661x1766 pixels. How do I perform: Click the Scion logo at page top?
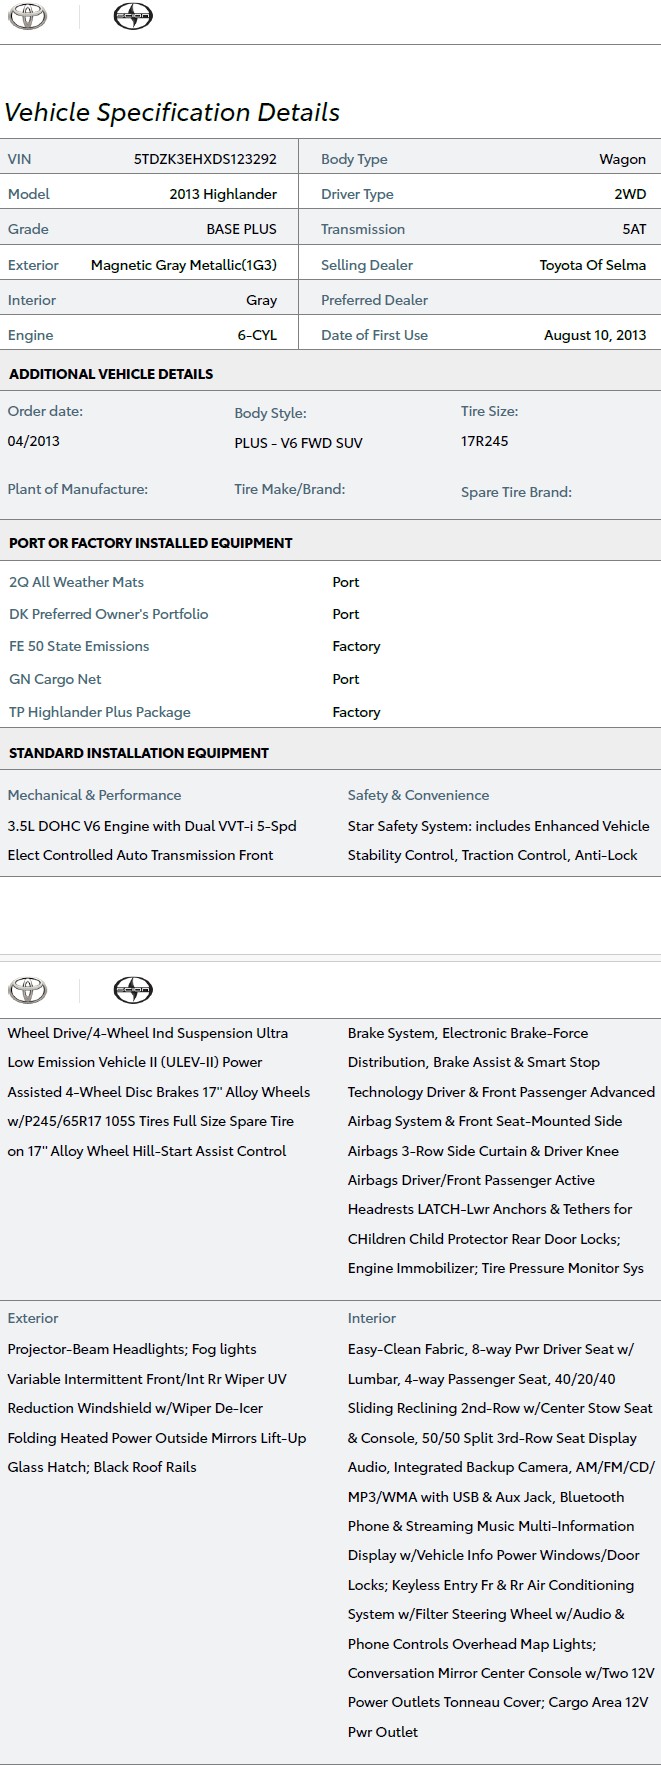(x=132, y=17)
